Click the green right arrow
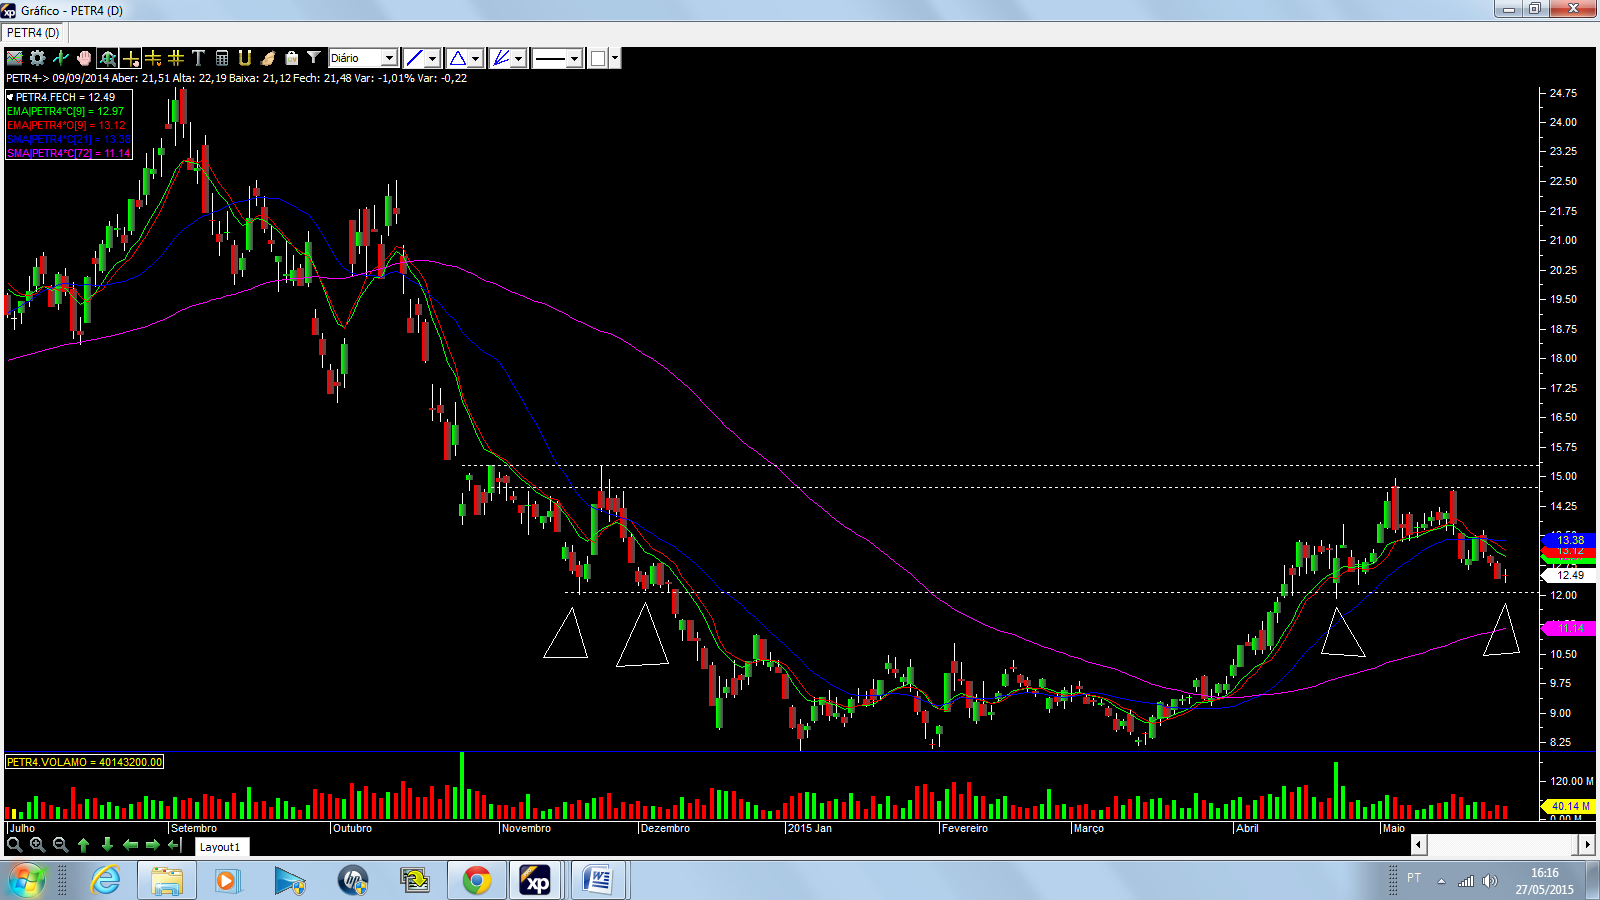The width and height of the screenshot is (1600, 900). (153, 845)
